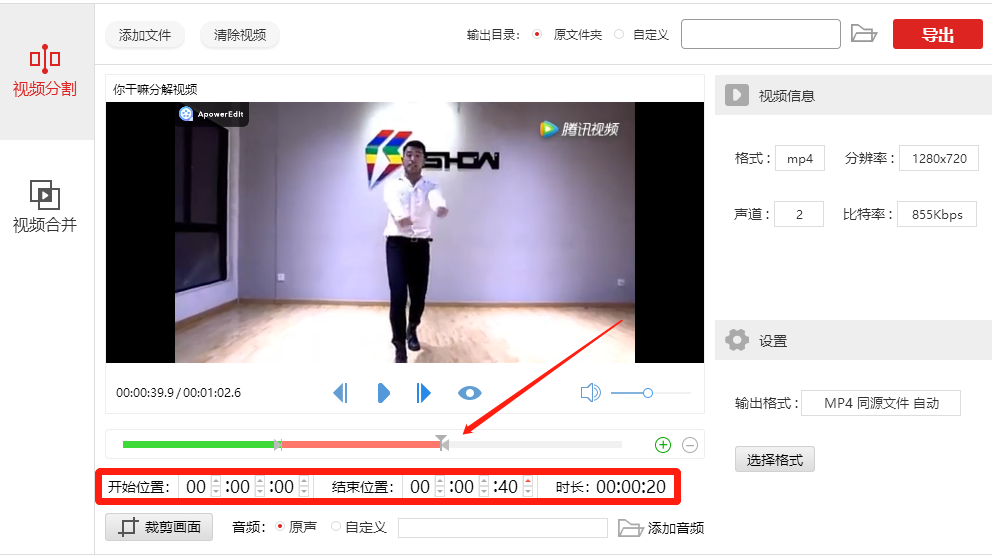This screenshot has width=992, height=560.
Task: Click the output directory path field
Action: (x=760, y=34)
